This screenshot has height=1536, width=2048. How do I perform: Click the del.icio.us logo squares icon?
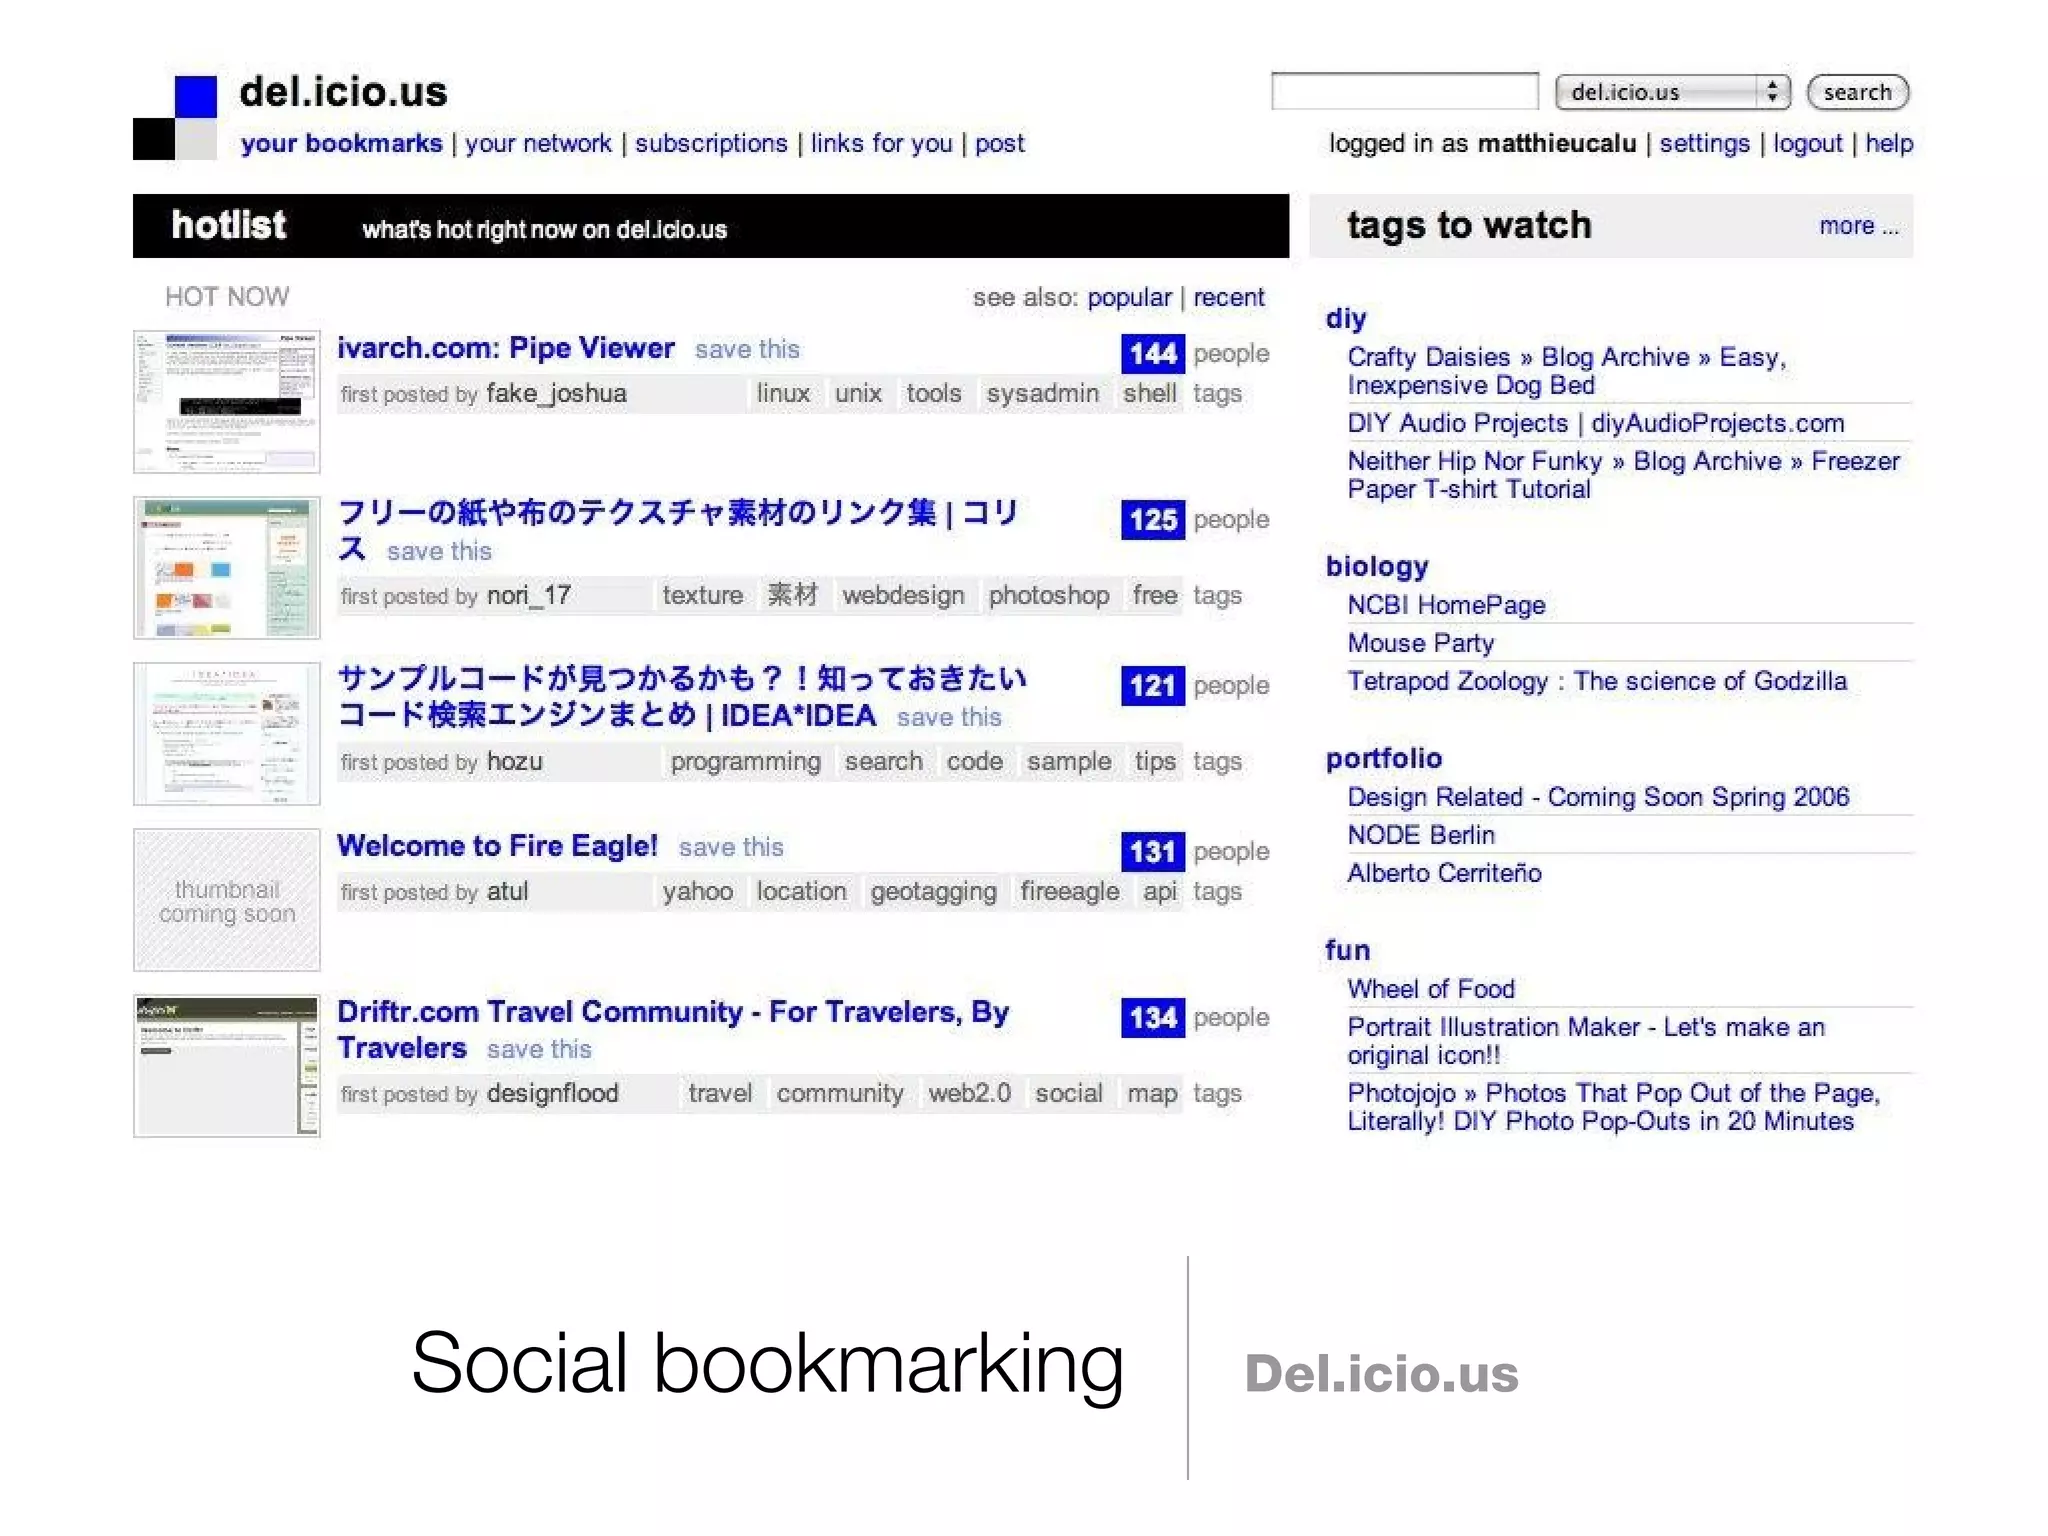pos(175,118)
